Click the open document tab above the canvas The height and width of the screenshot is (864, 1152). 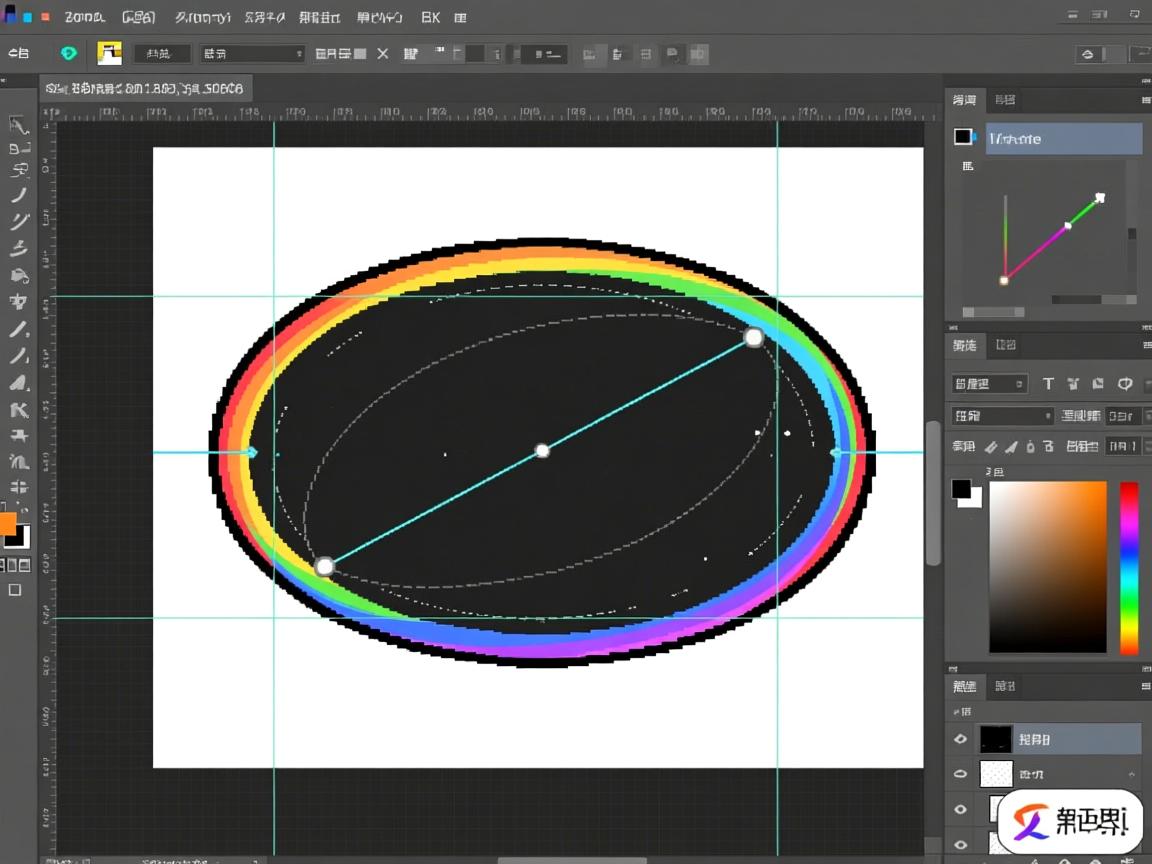click(x=145, y=89)
